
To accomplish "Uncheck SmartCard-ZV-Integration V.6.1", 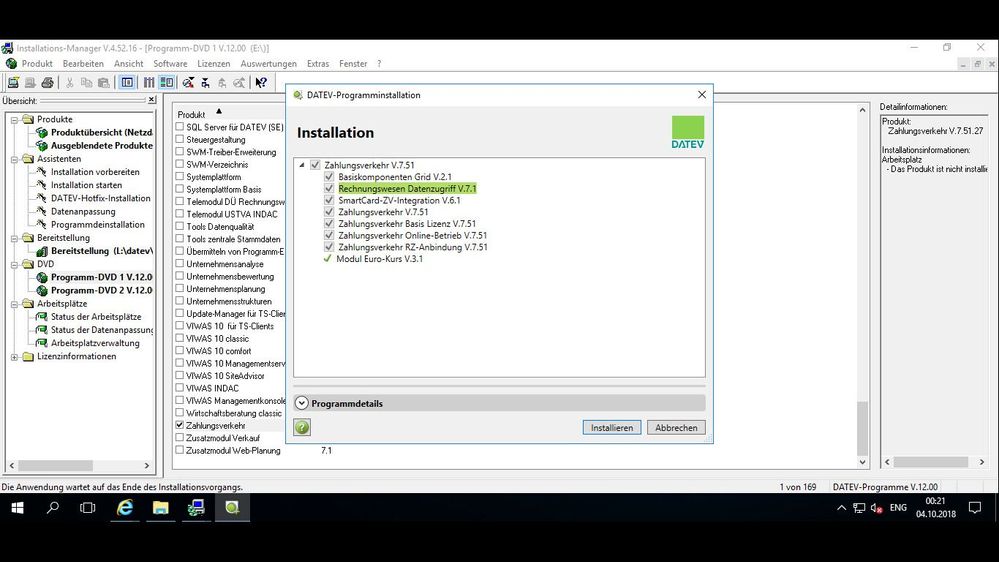I will click(x=329, y=200).
